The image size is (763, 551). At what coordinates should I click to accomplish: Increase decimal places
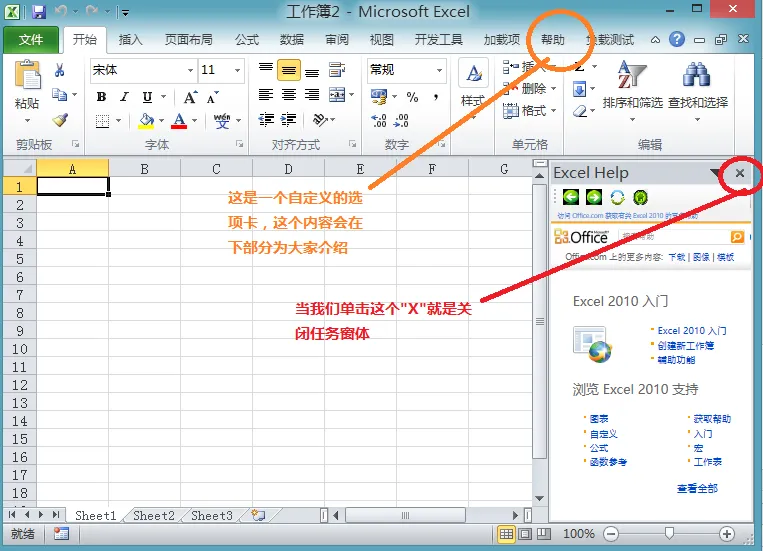(379, 120)
